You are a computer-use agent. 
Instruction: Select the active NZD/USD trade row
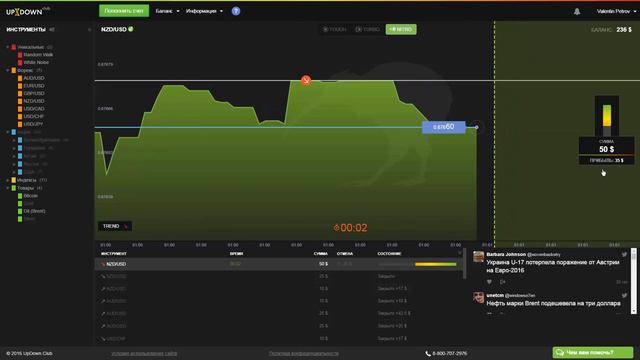pos(279,264)
